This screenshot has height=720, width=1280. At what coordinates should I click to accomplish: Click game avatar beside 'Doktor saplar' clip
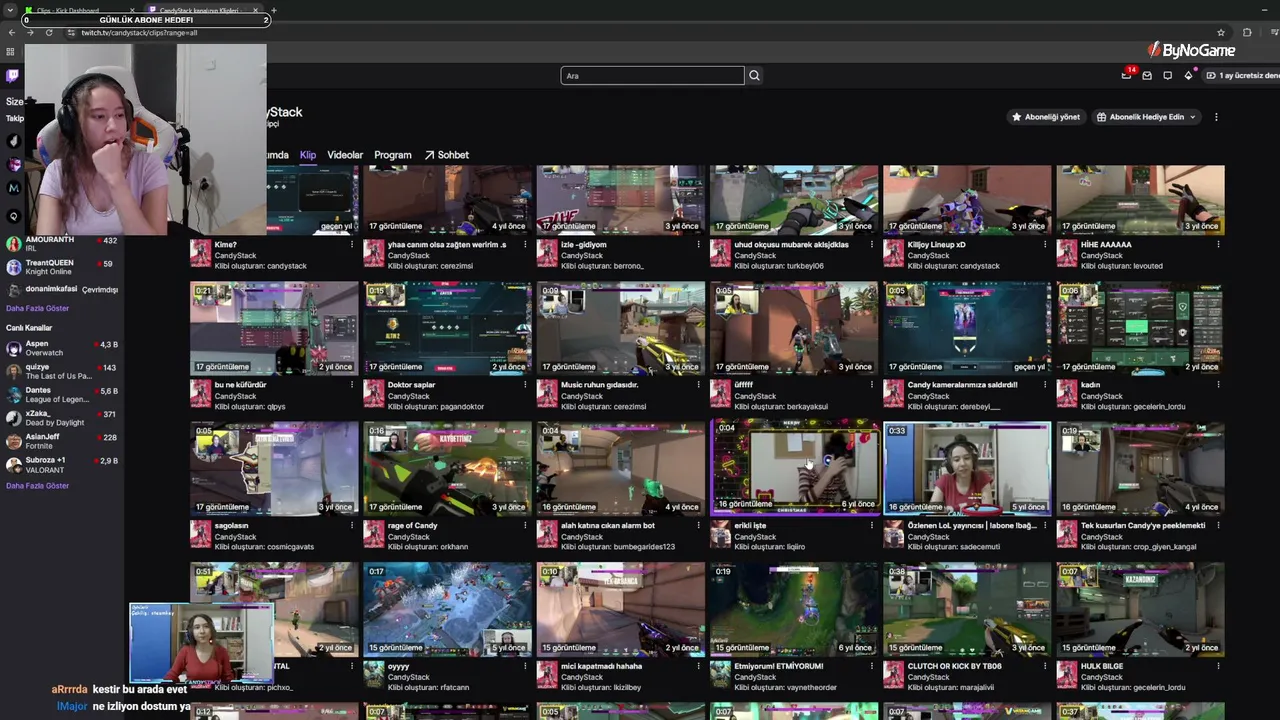click(373, 394)
